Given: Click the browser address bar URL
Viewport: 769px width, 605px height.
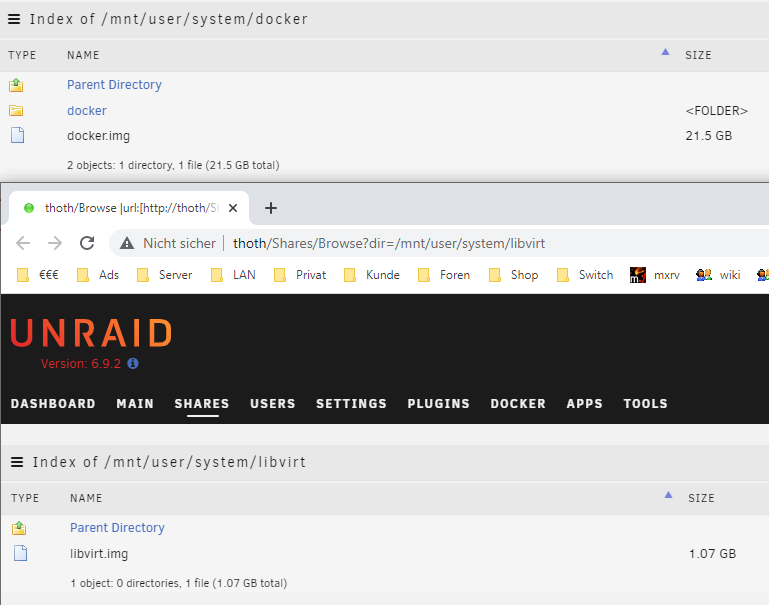Looking at the screenshot, I should [x=389, y=244].
